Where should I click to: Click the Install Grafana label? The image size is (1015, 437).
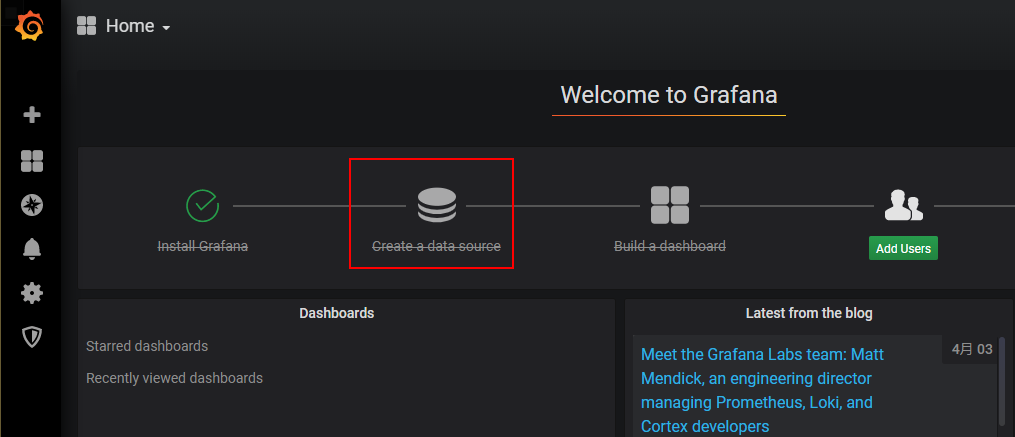(x=203, y=247)
